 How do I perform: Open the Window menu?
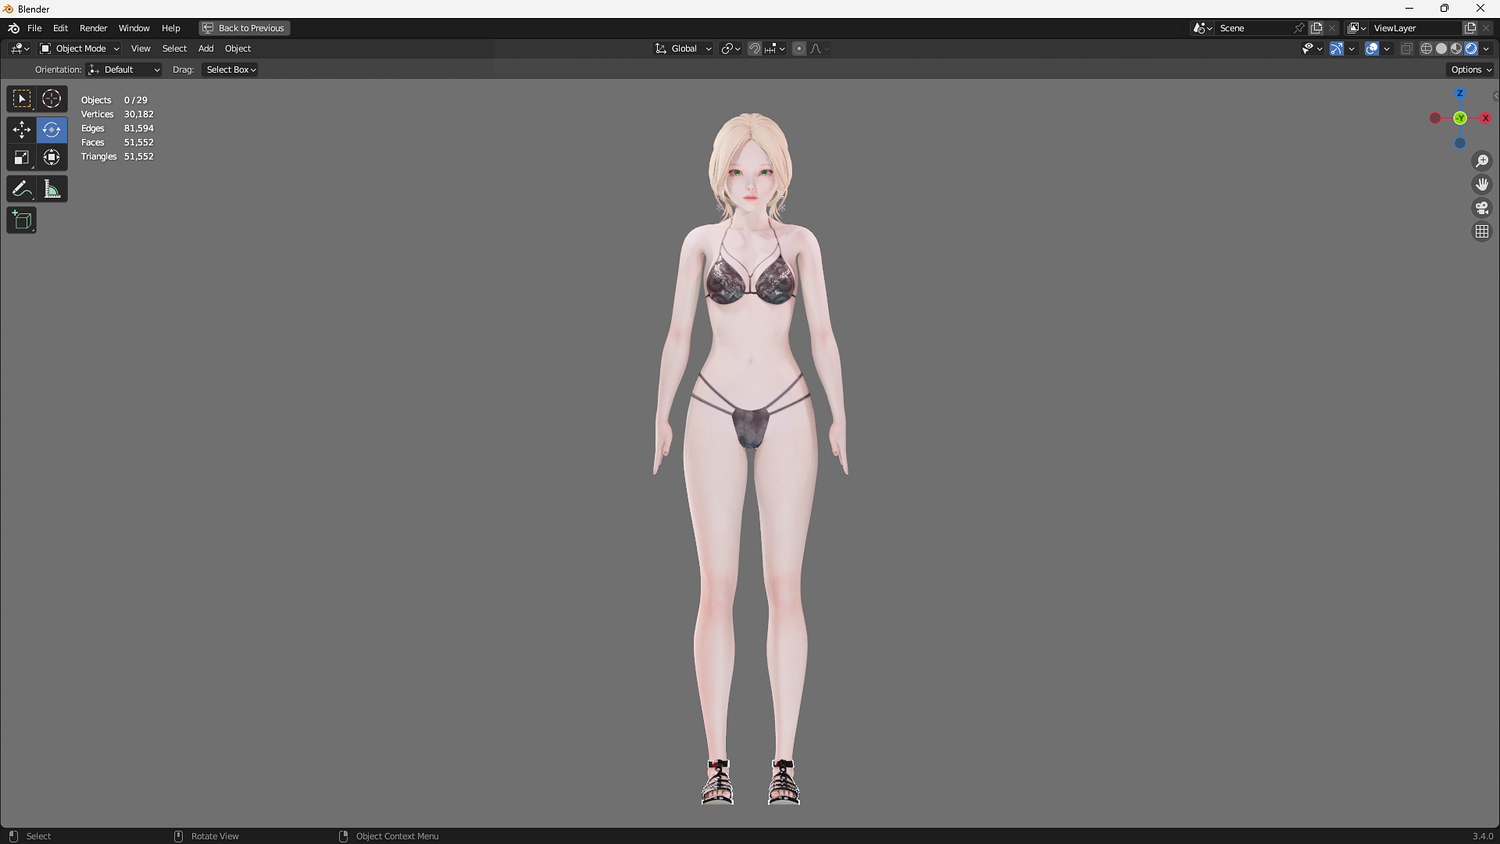(x=134, y=28)
